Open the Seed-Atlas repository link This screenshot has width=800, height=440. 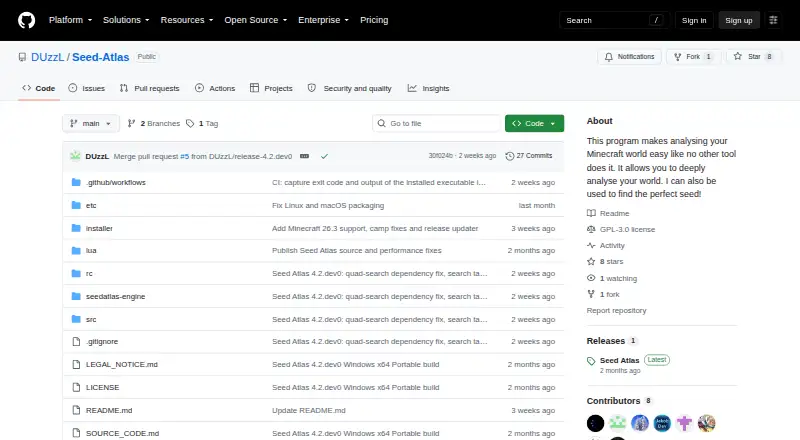coord(101,57)
